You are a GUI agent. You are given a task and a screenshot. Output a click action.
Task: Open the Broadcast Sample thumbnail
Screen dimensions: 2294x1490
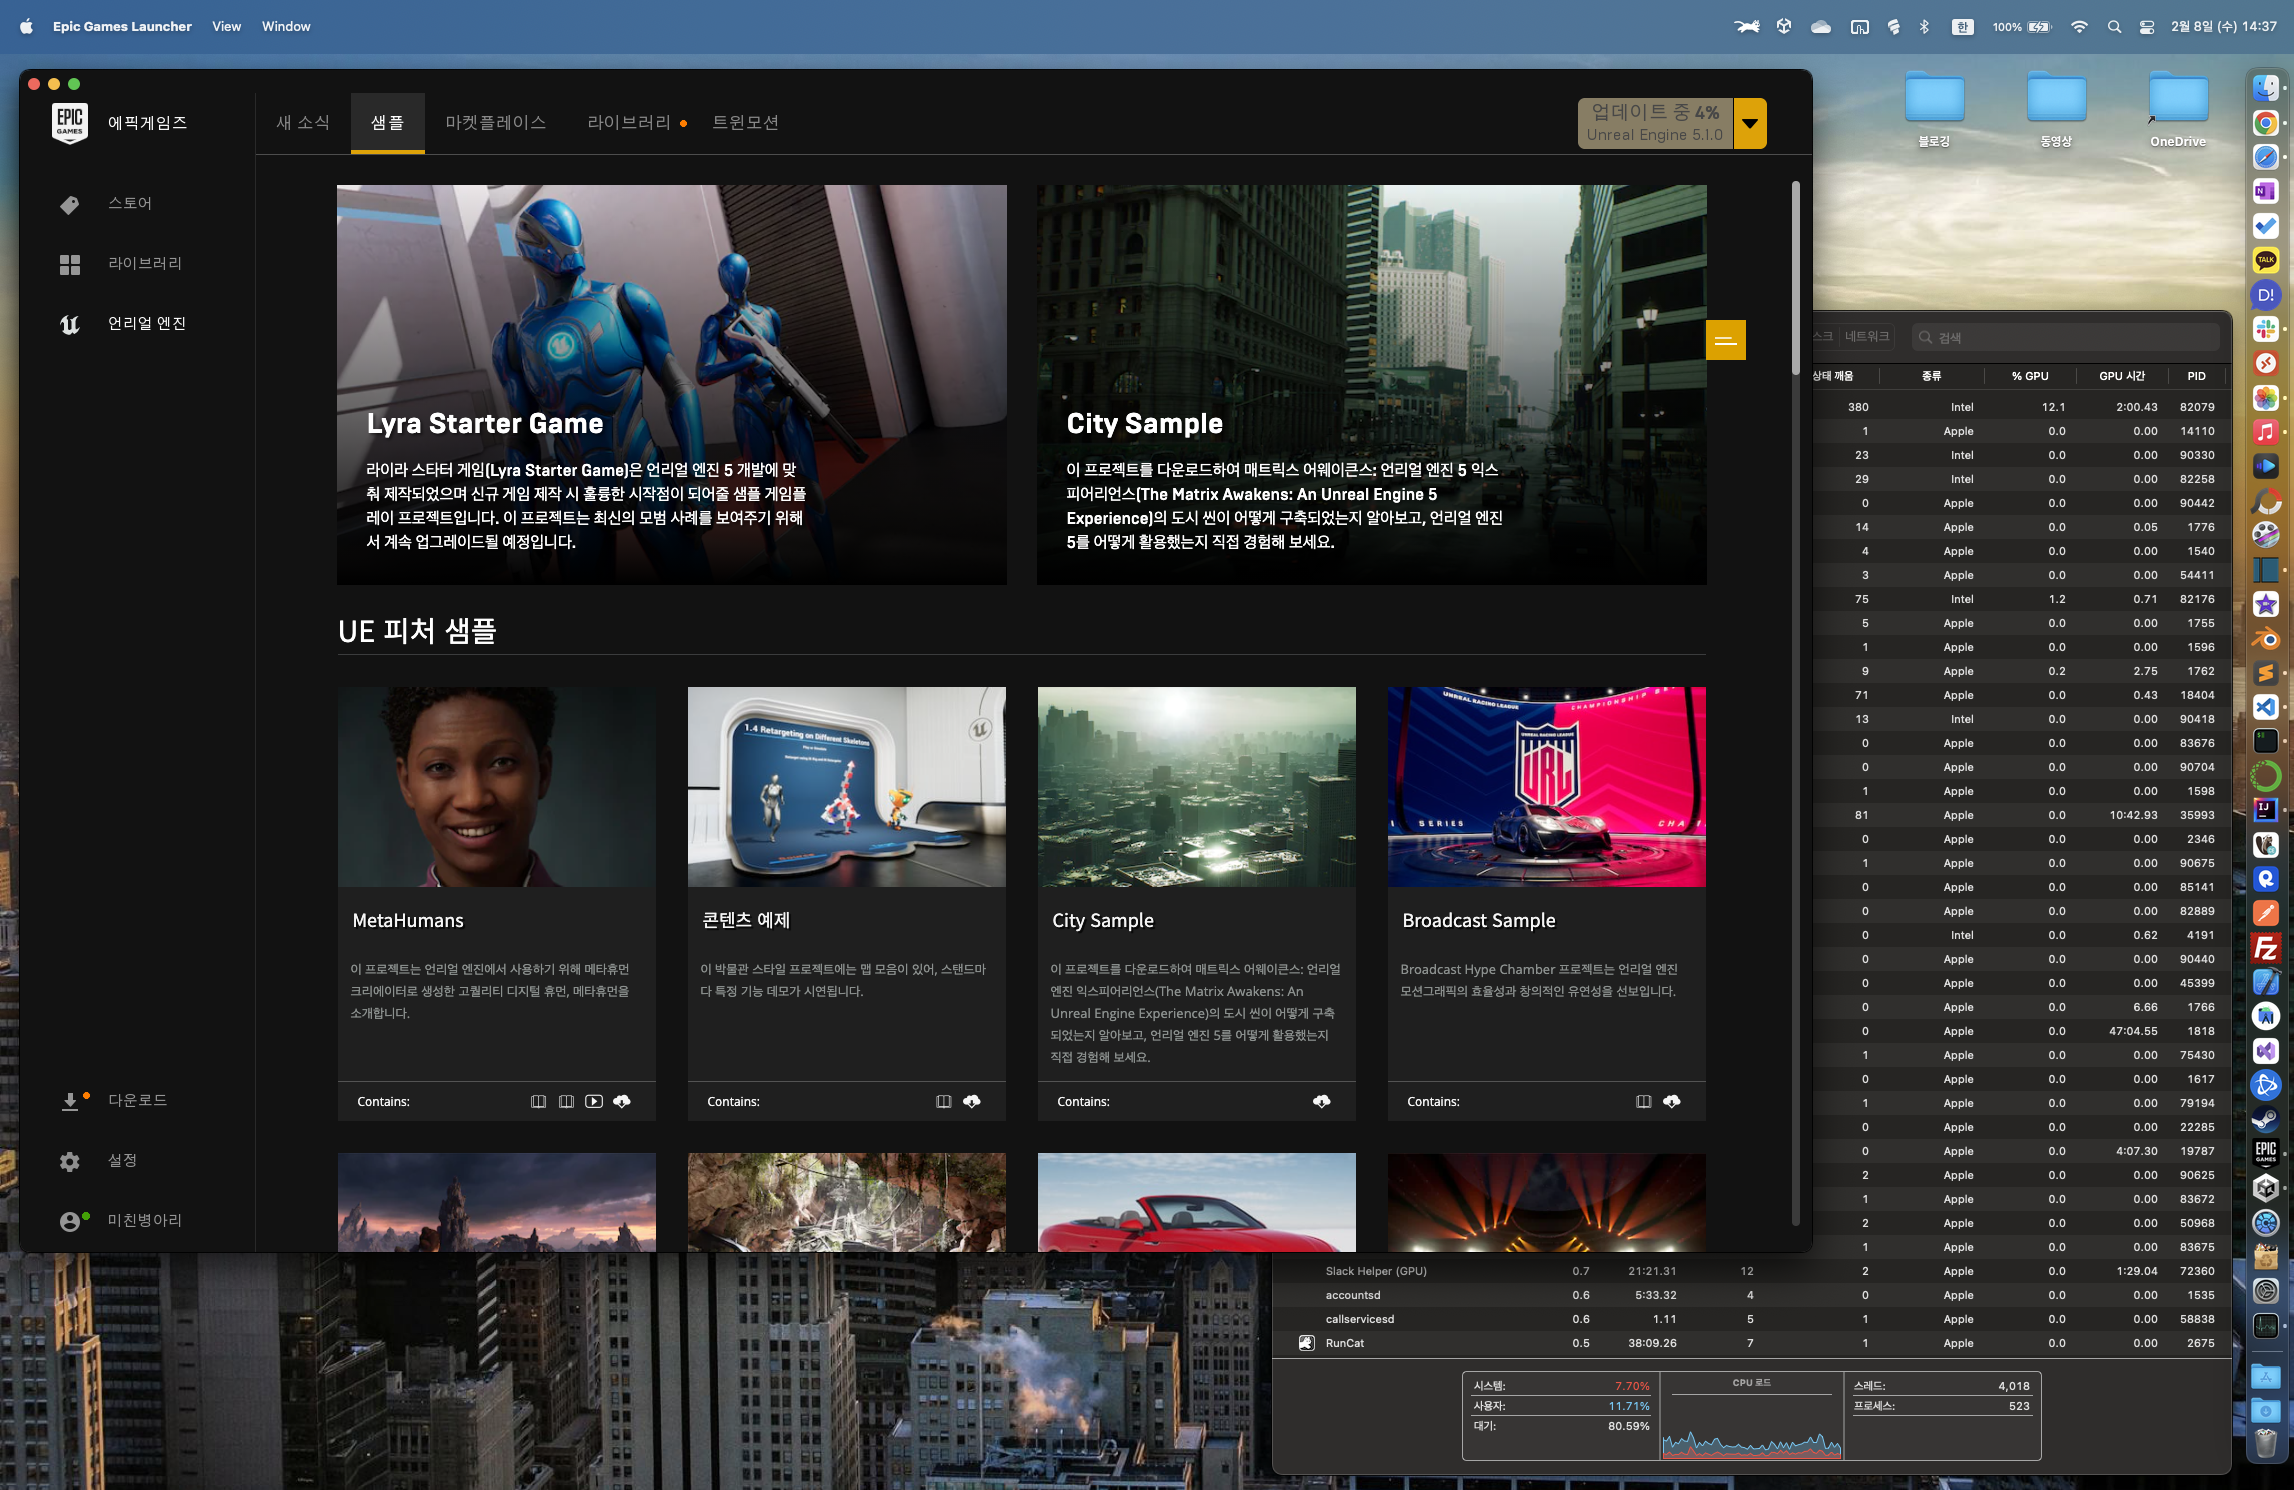[x=1546, y=787]
